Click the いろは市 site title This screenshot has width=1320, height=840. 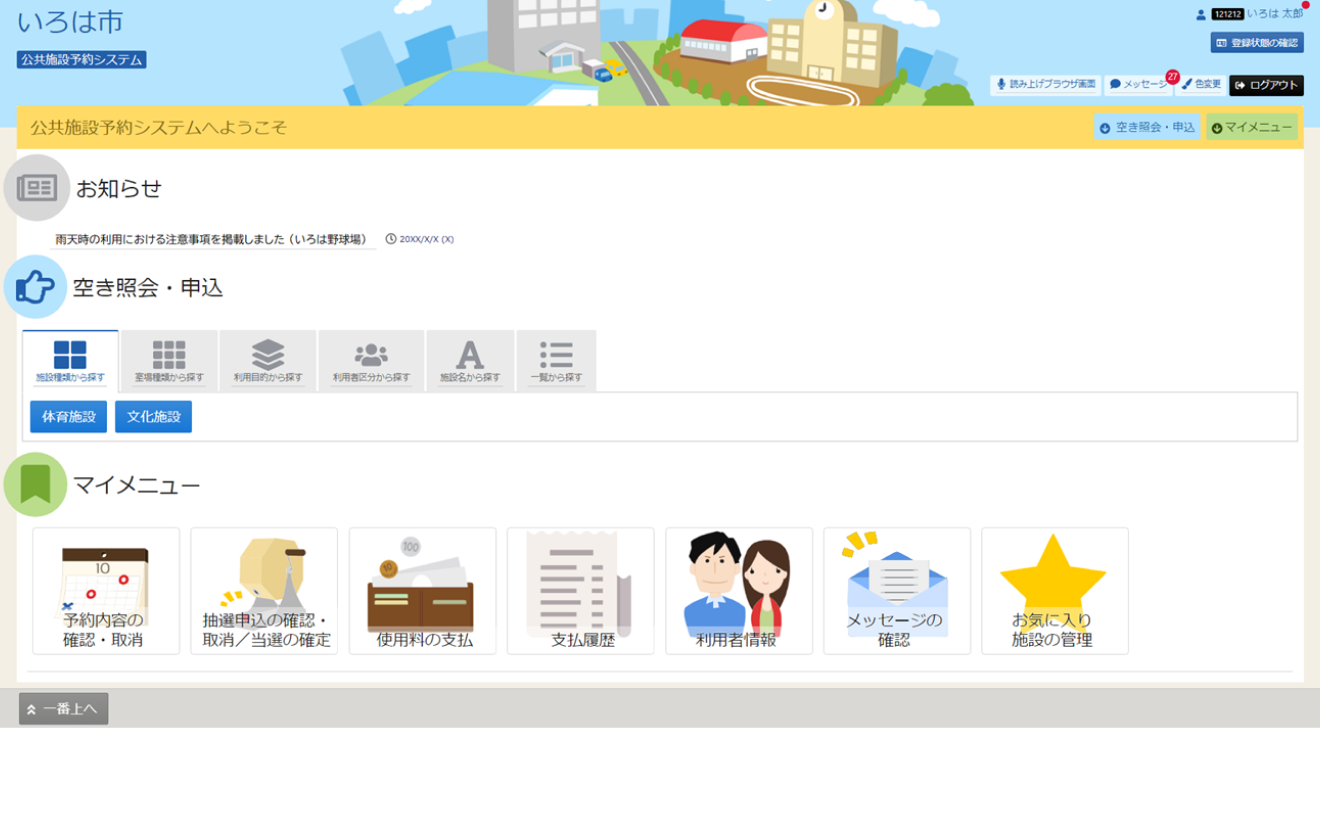(70, 21)
